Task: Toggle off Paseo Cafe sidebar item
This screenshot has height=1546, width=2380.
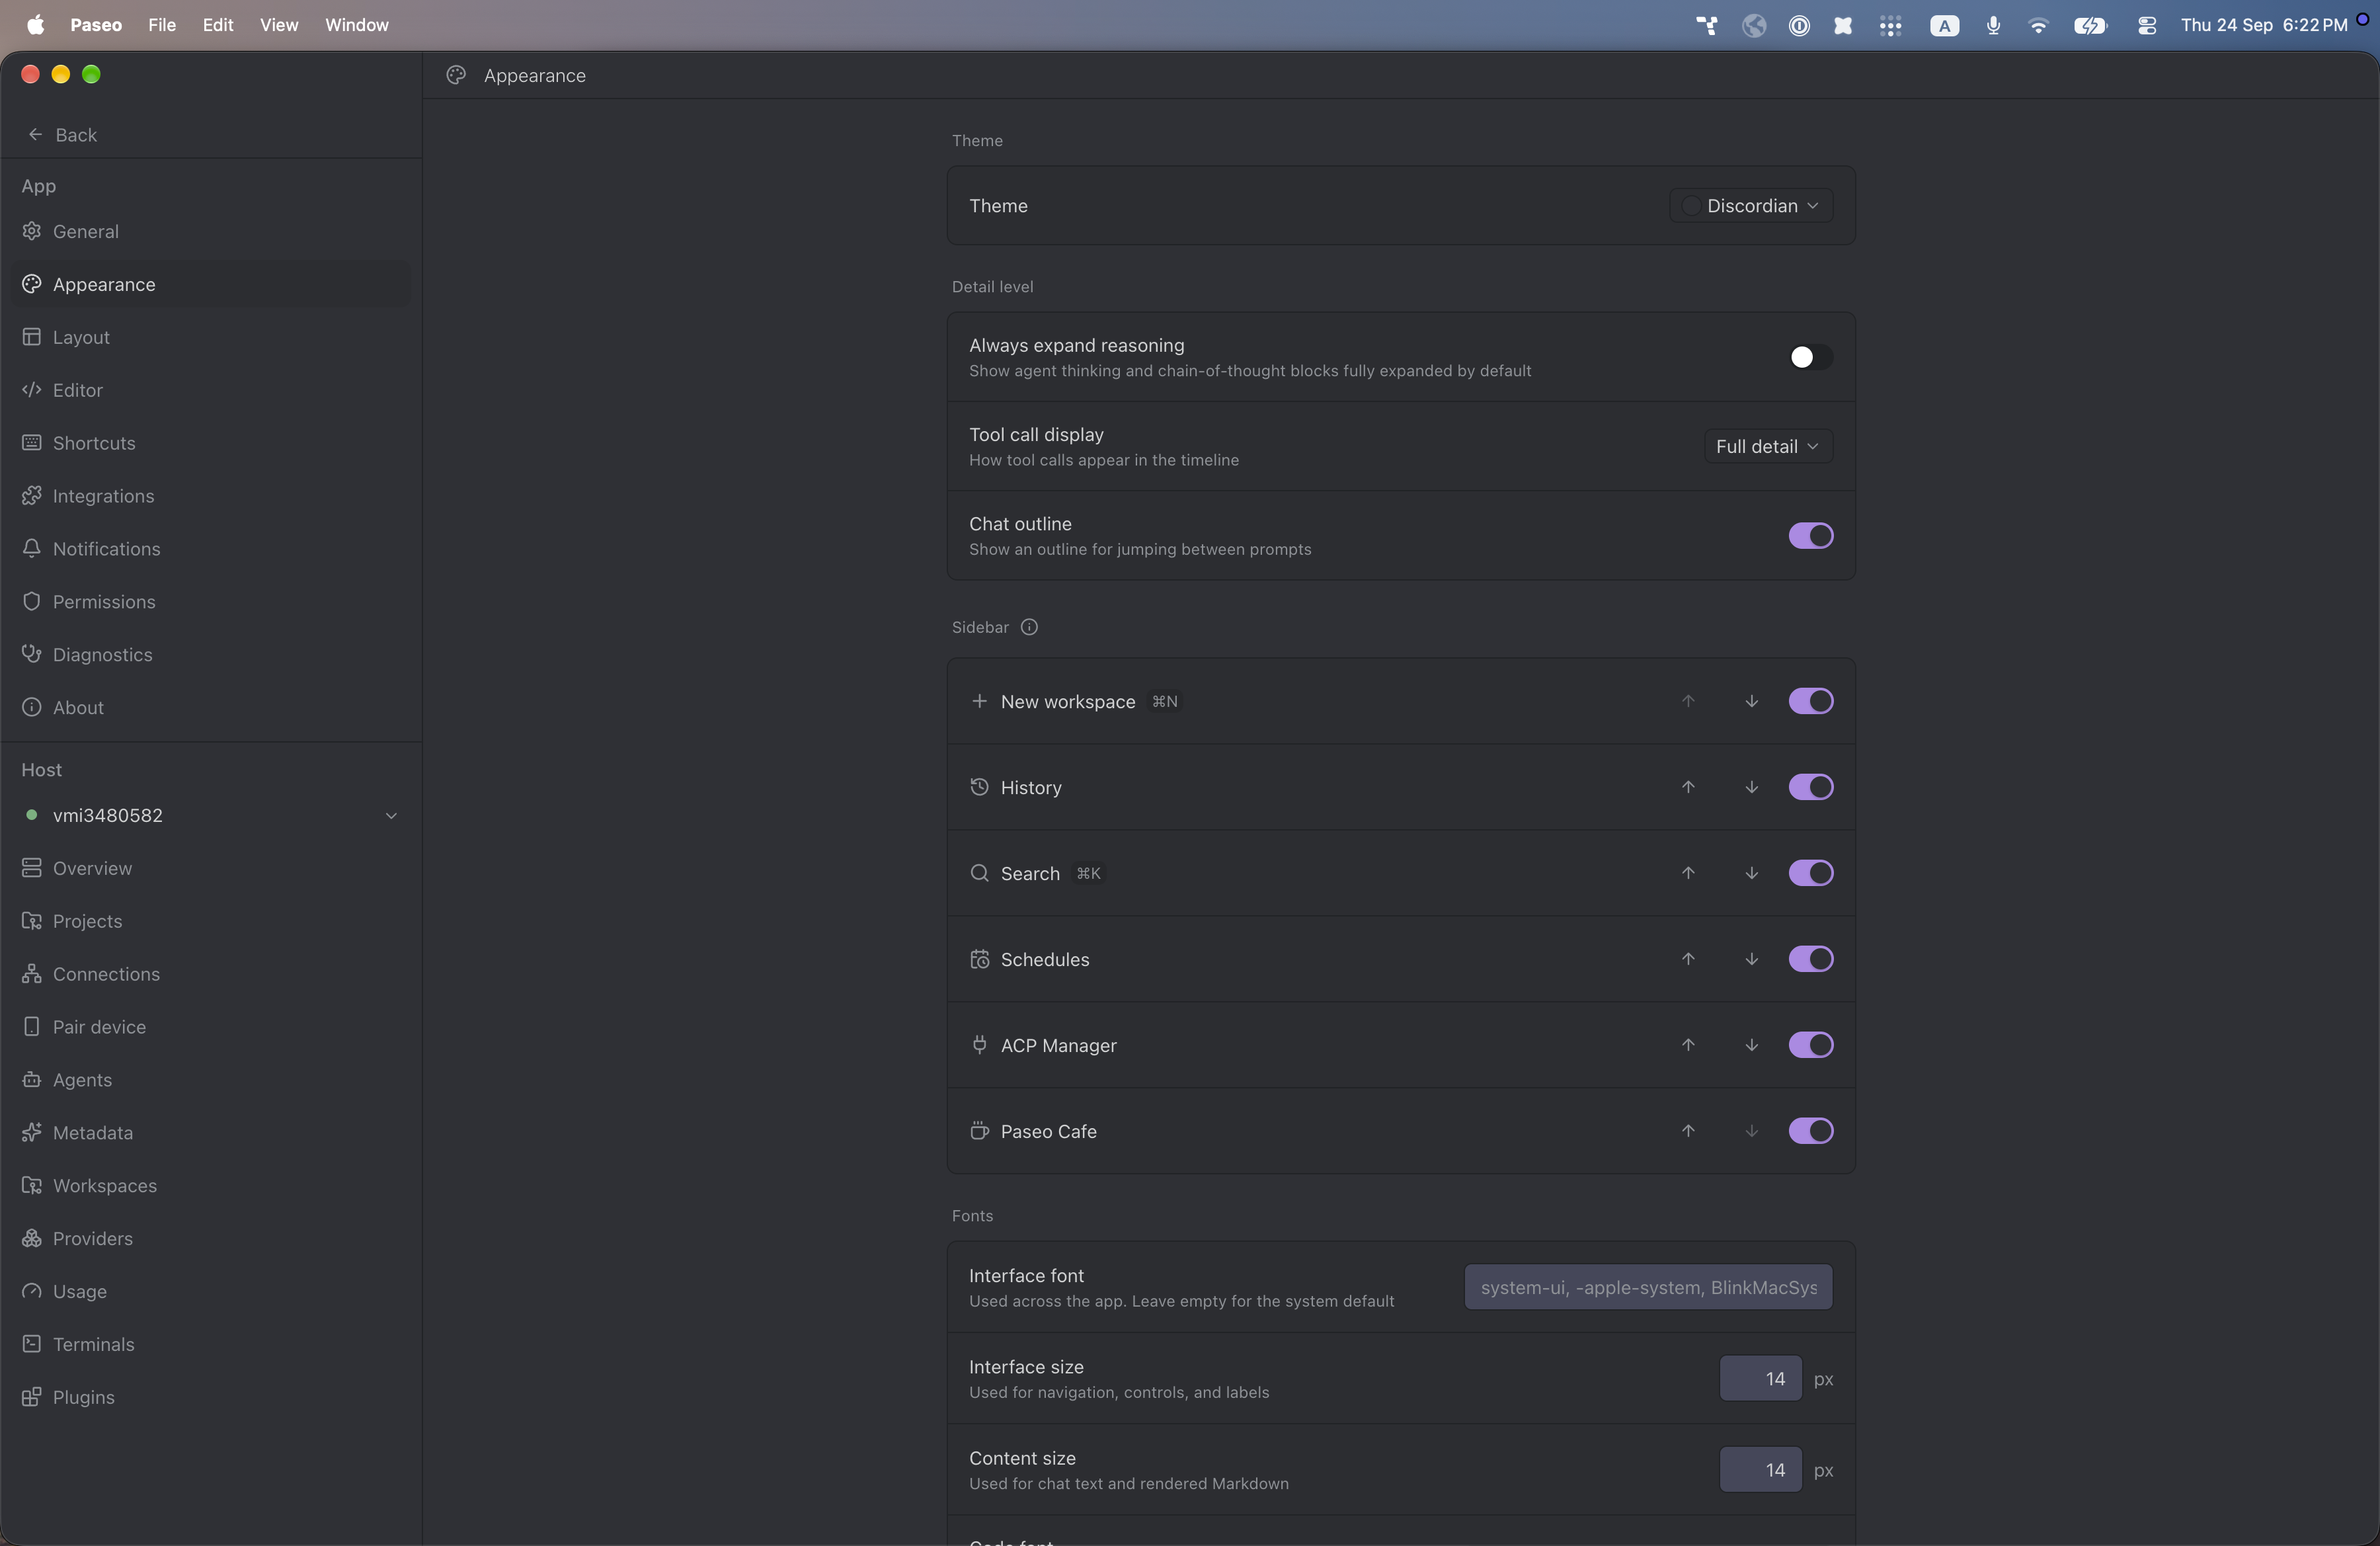Action: 1810,1131
